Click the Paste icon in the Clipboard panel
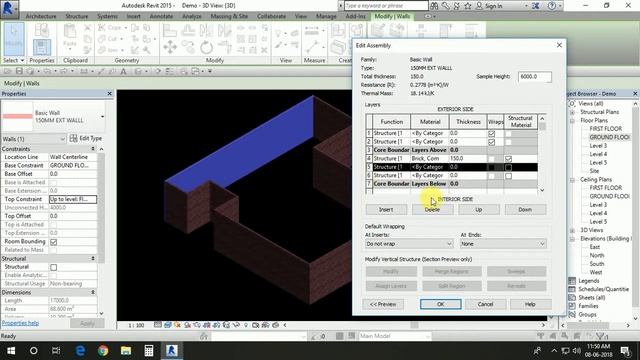 pos(70,35)
